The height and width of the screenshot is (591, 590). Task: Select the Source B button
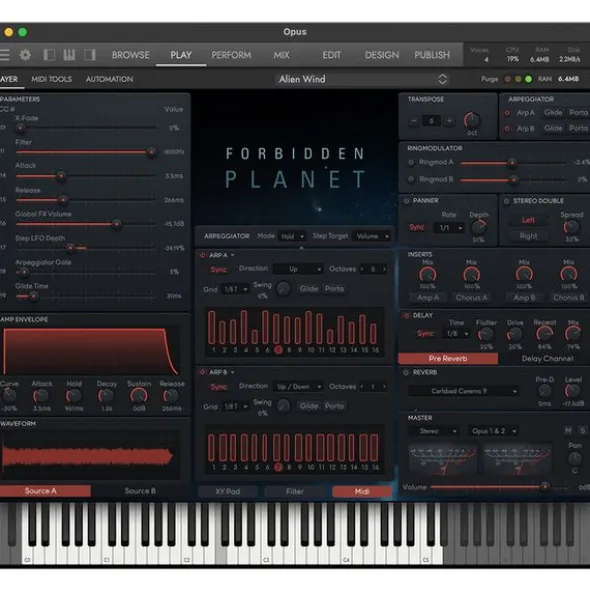click(140, 491)
